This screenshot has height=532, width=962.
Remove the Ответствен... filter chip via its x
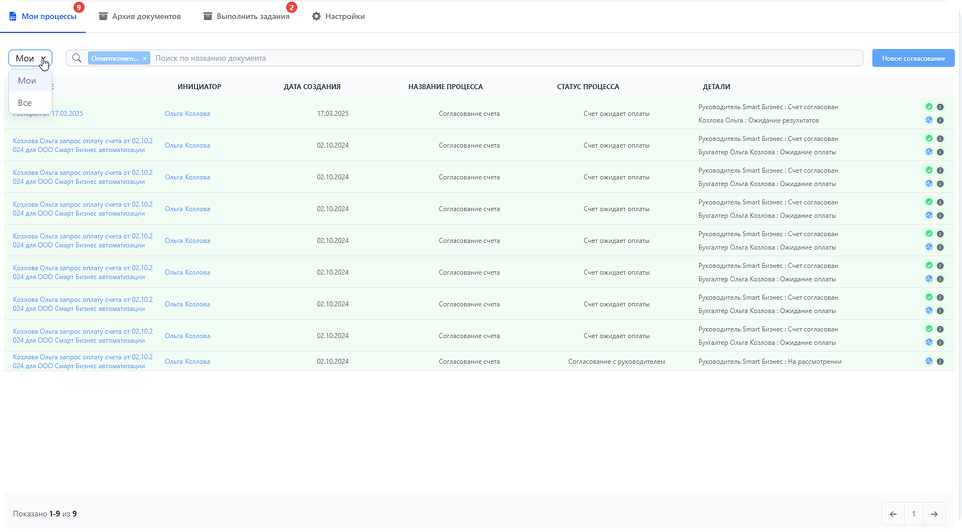144,59
